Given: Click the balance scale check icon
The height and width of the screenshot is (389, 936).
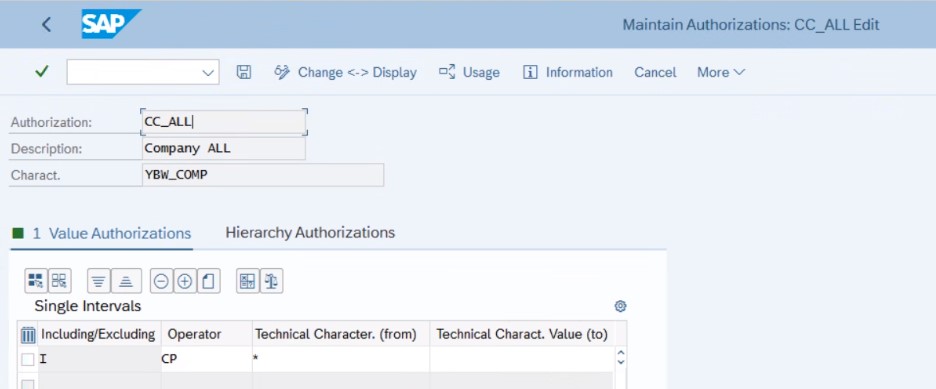Looking at the screenshot, I should coord(272,280).
